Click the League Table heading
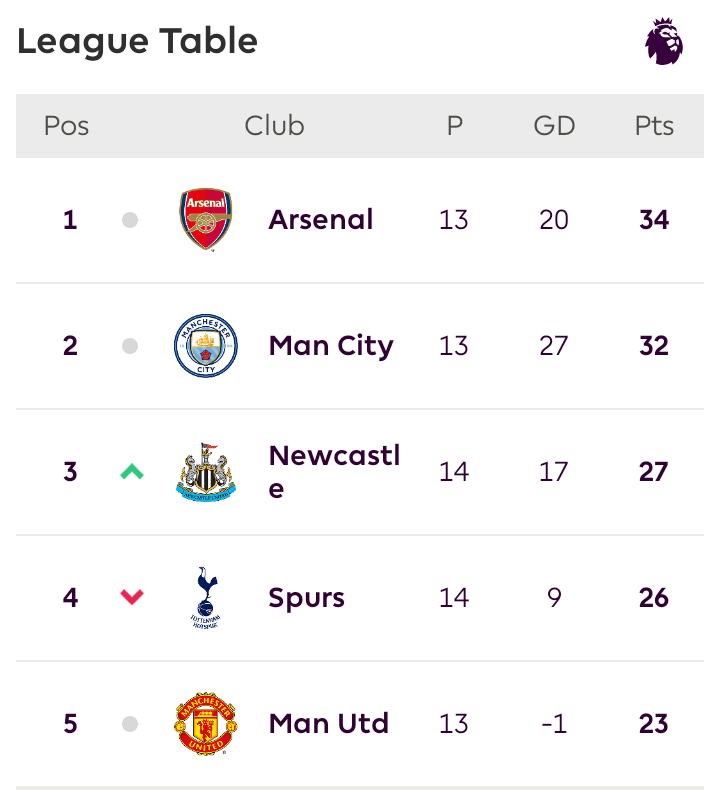Screen dimensions: 720x801 pos(137,41)
